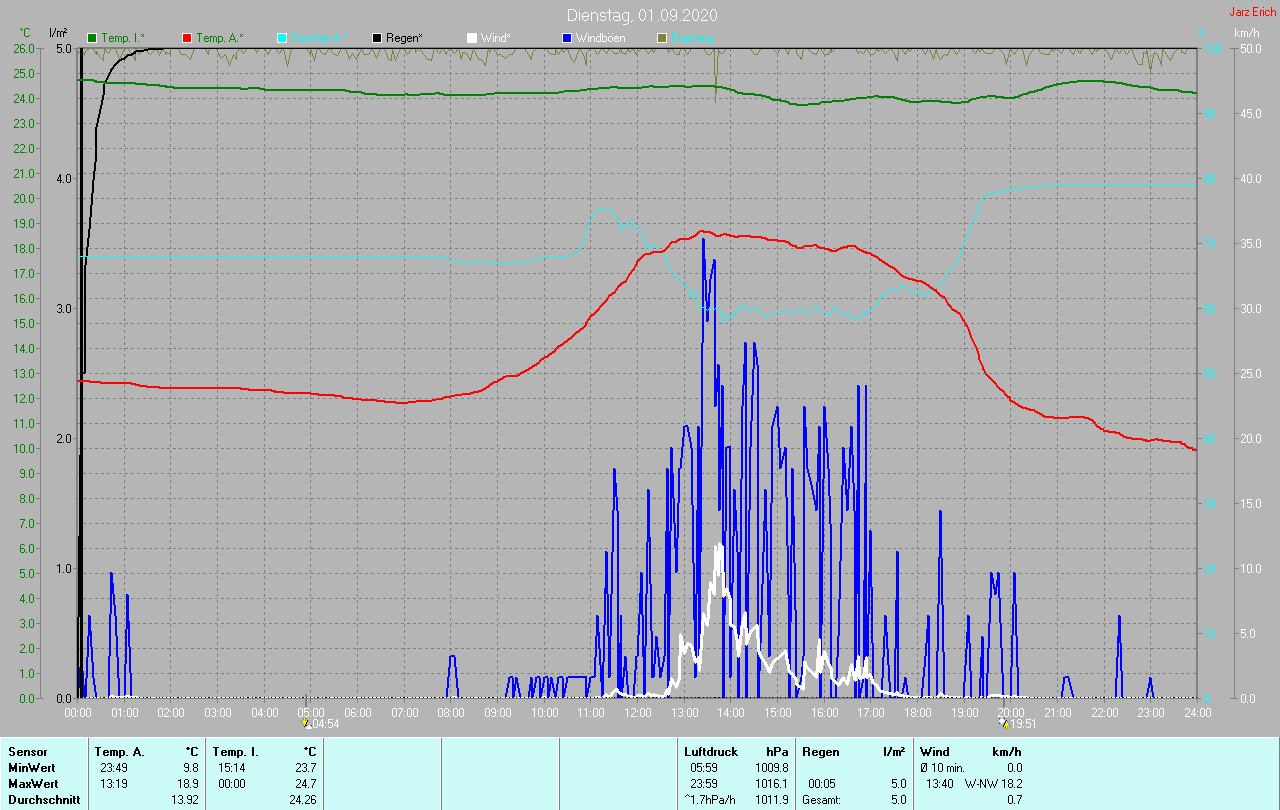Click the olive legend square after Windböen
Image resolution: width=1280 pixels, height=810 pixels.
pos(662,38)
